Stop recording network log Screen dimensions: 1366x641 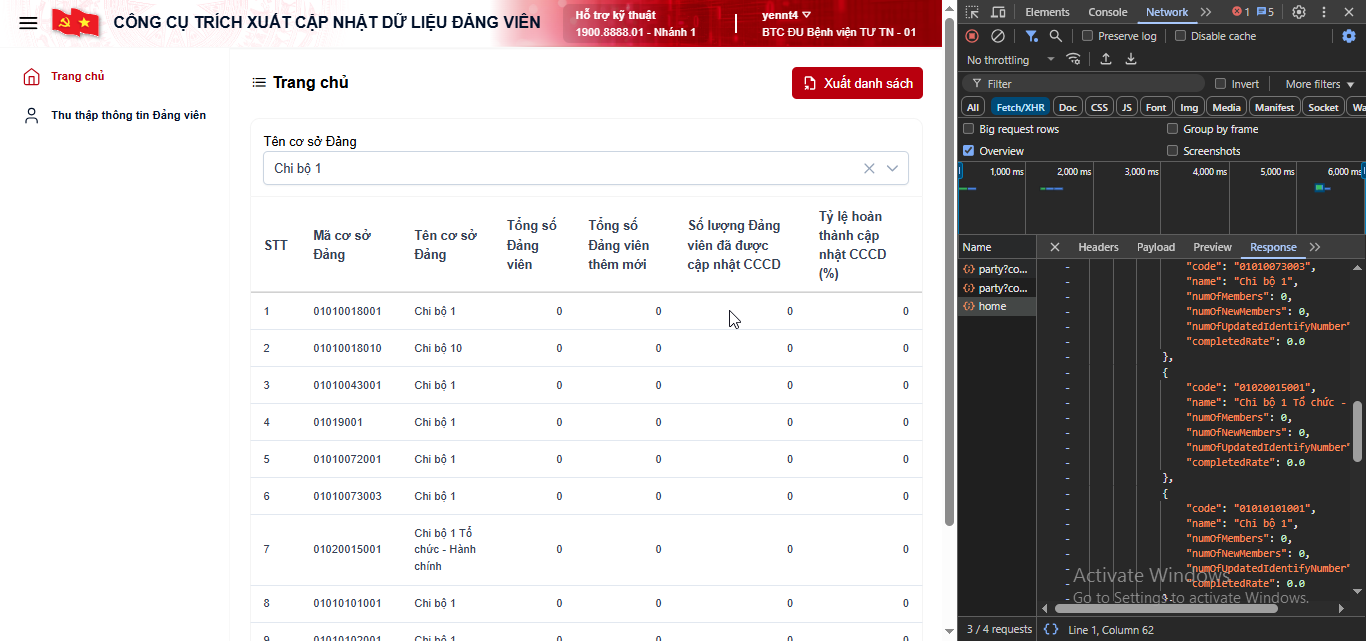pos(971,35)
